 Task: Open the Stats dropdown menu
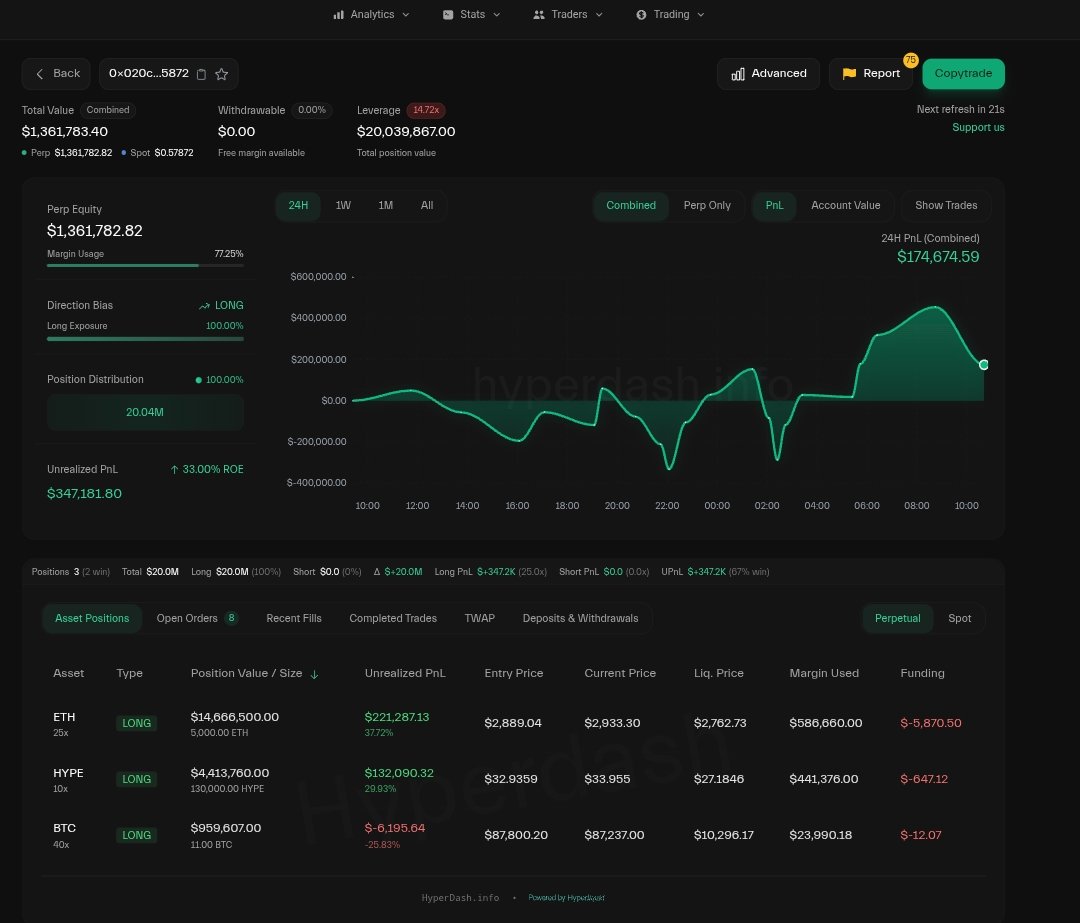pyautogui.click(x=496, y=15)
